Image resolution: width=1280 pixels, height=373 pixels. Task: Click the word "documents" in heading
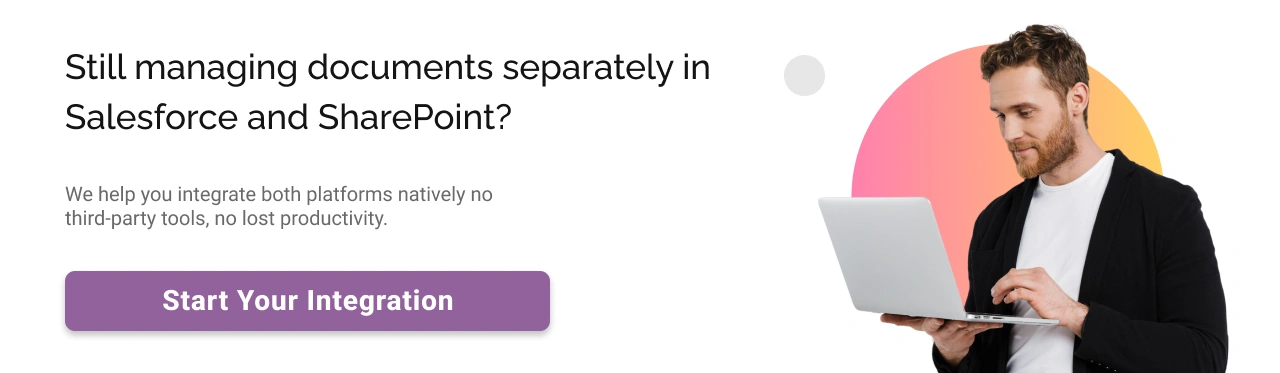[400, 68]
